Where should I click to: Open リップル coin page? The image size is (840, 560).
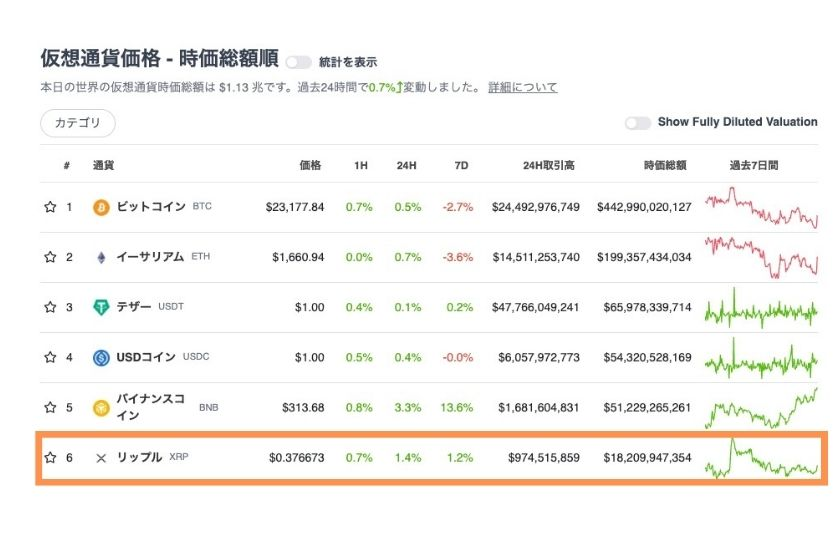click(139, 457)
